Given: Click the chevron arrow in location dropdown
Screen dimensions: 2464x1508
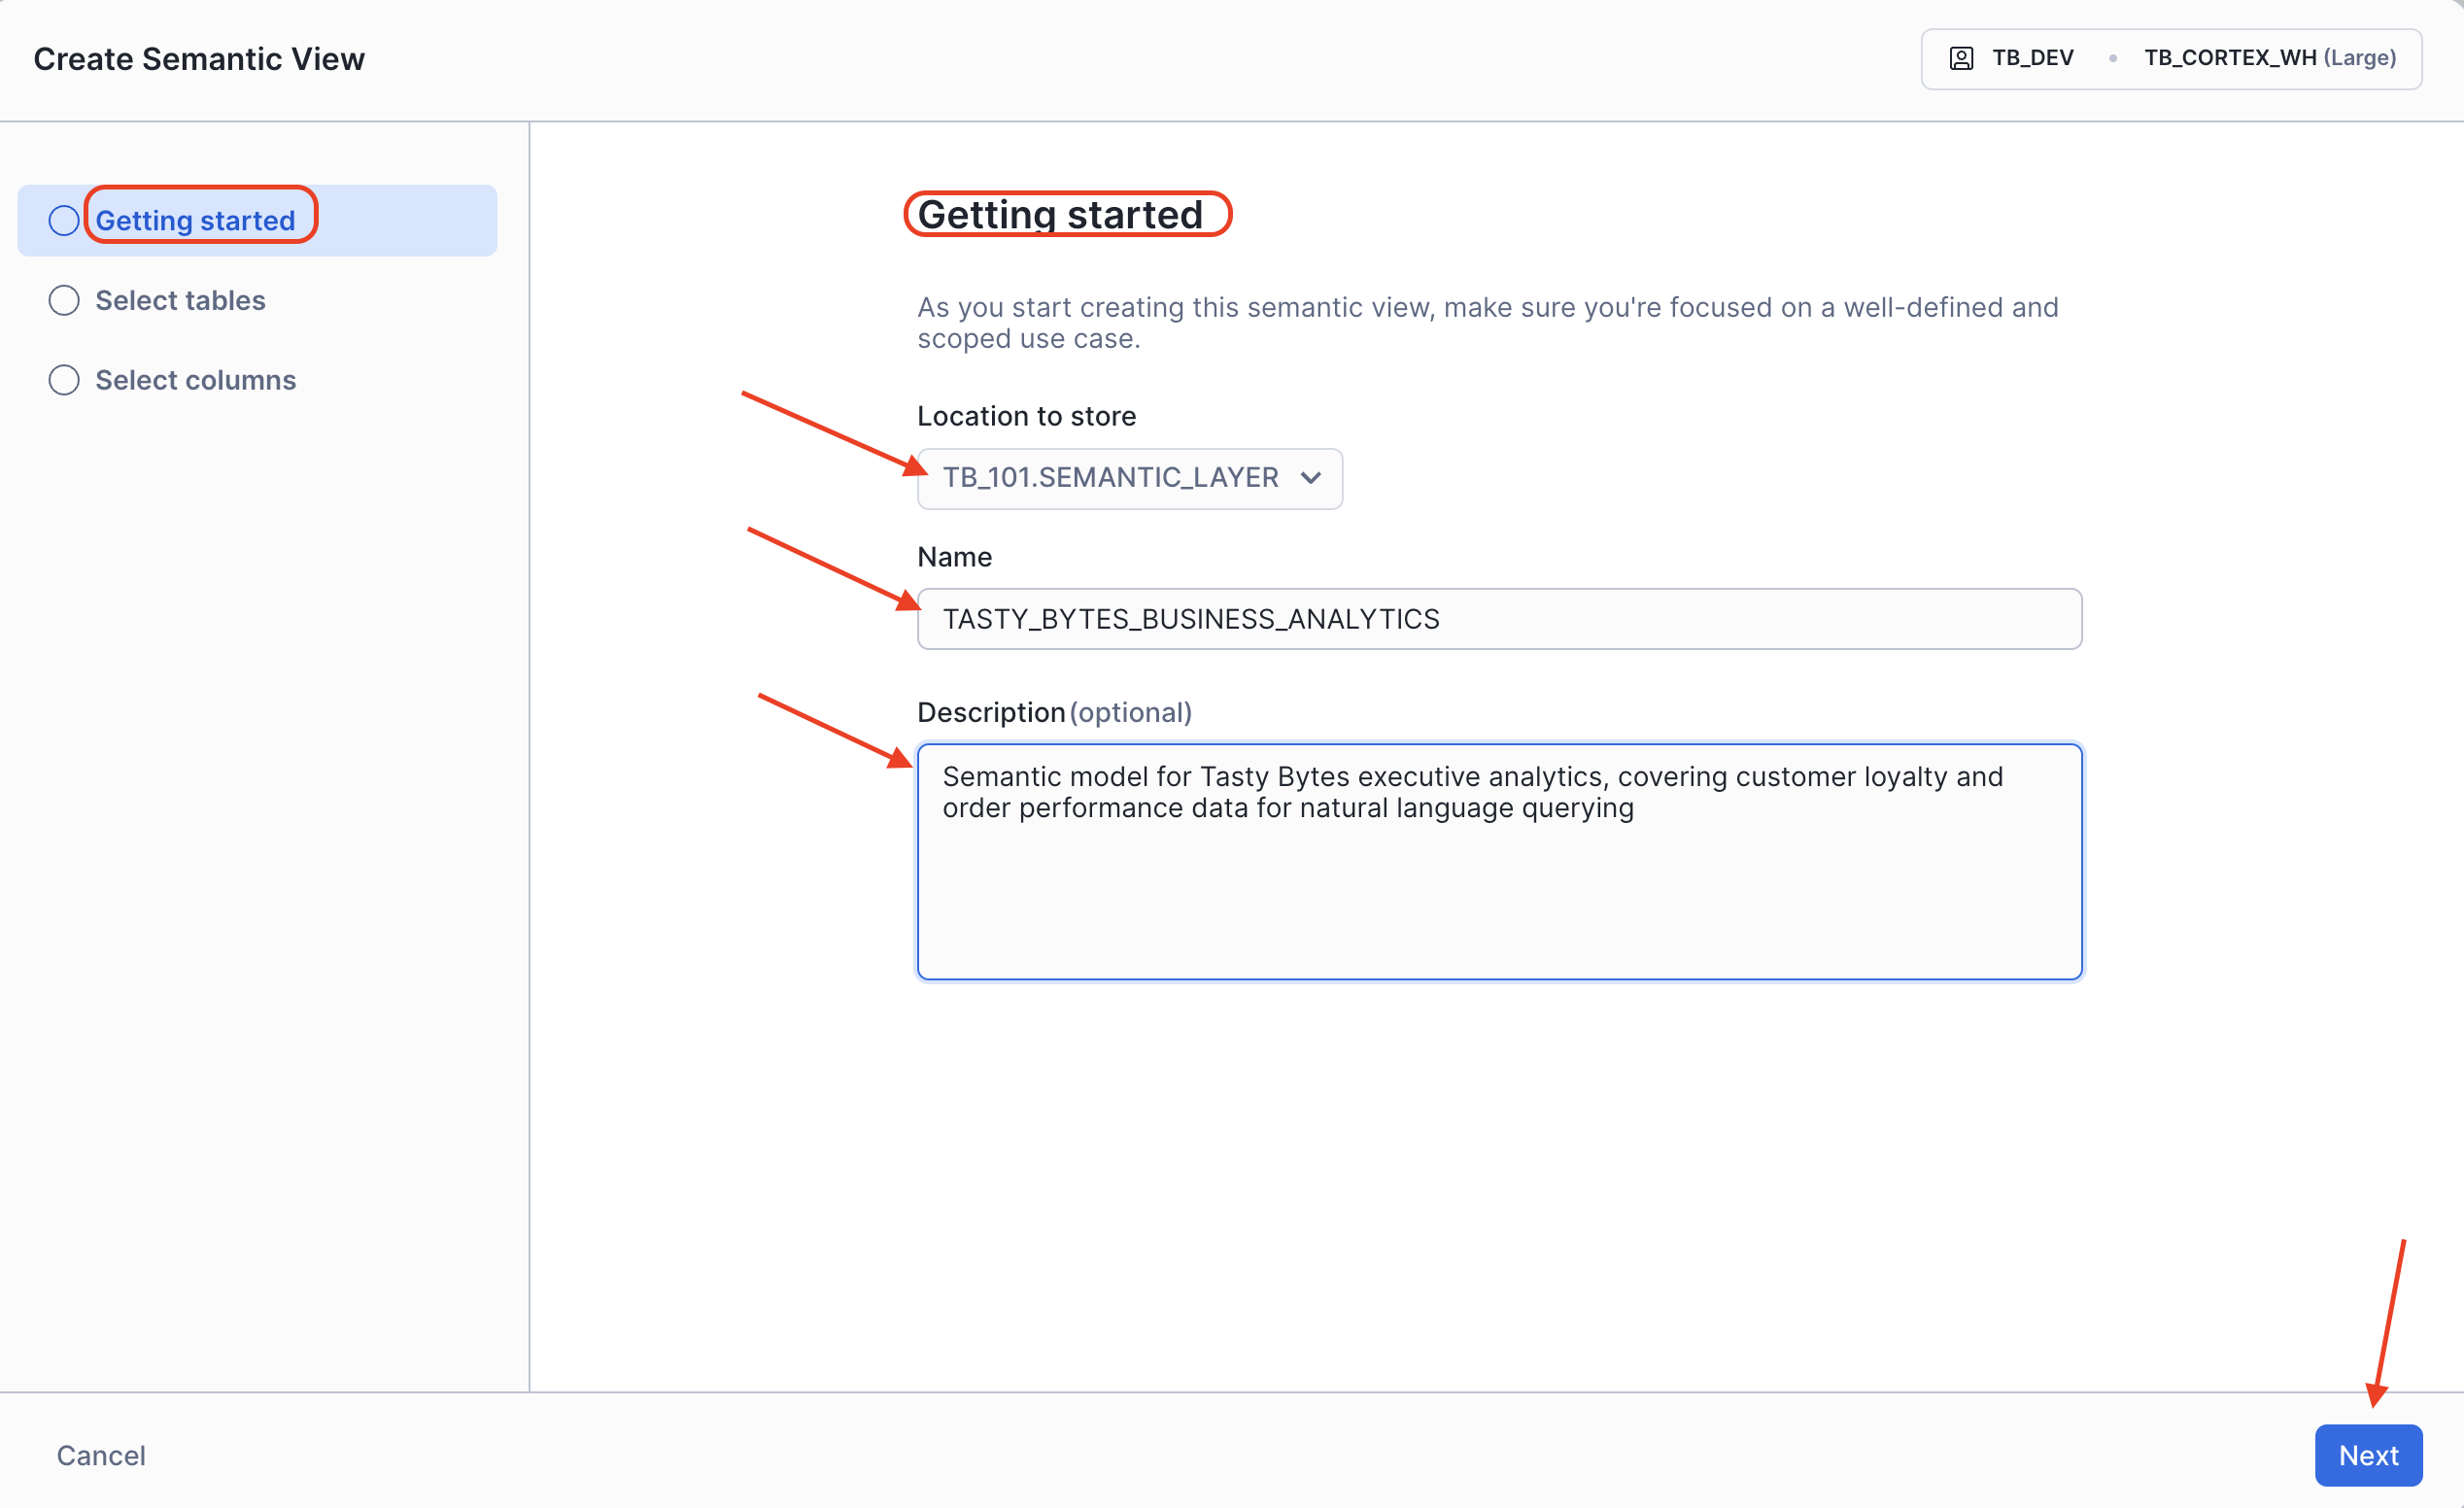Looking at the screenshot, I should (x=1310, y=478).
